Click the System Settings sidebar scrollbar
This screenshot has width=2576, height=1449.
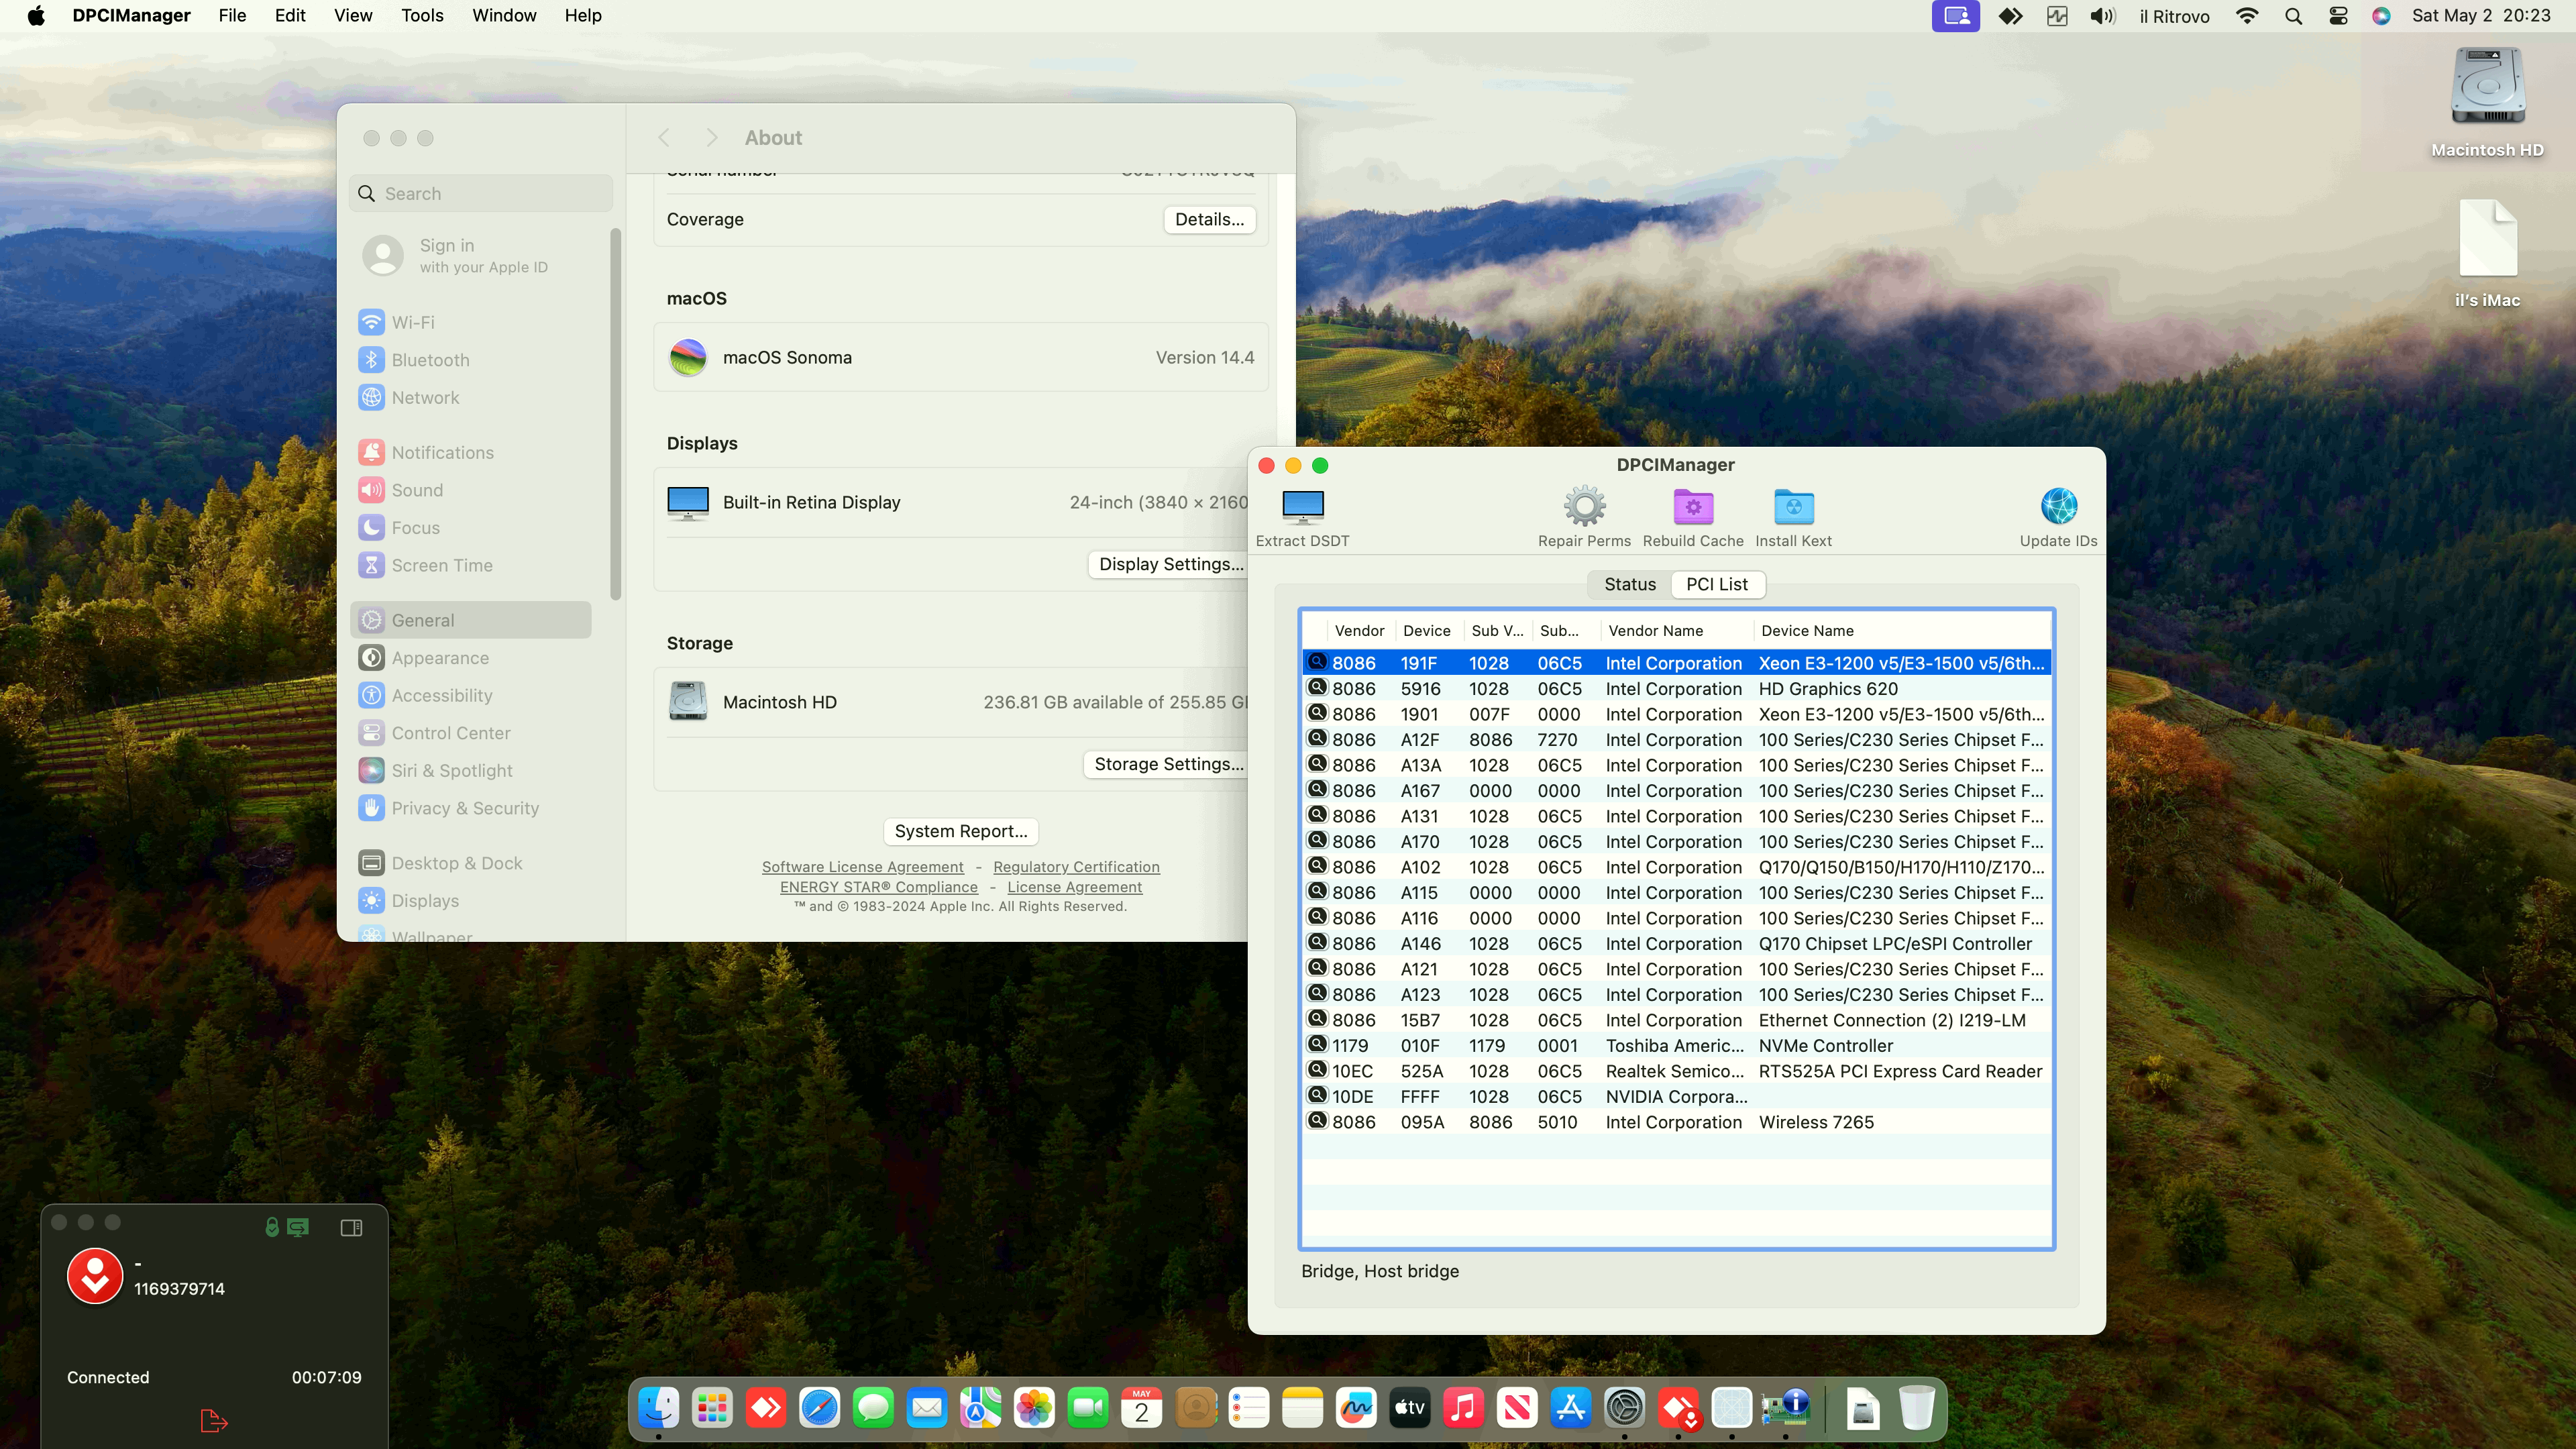point(615,415)
